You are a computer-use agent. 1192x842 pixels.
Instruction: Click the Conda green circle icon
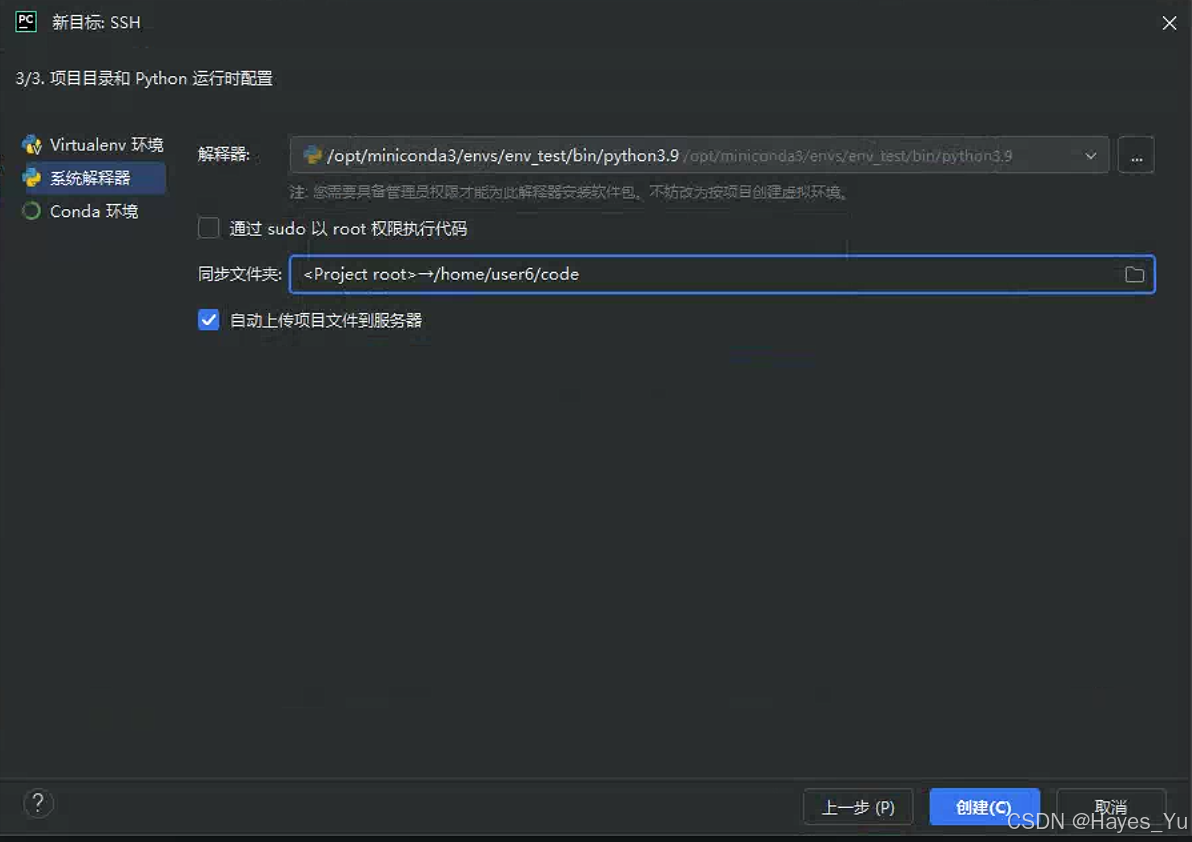click(x=32, y=211)
